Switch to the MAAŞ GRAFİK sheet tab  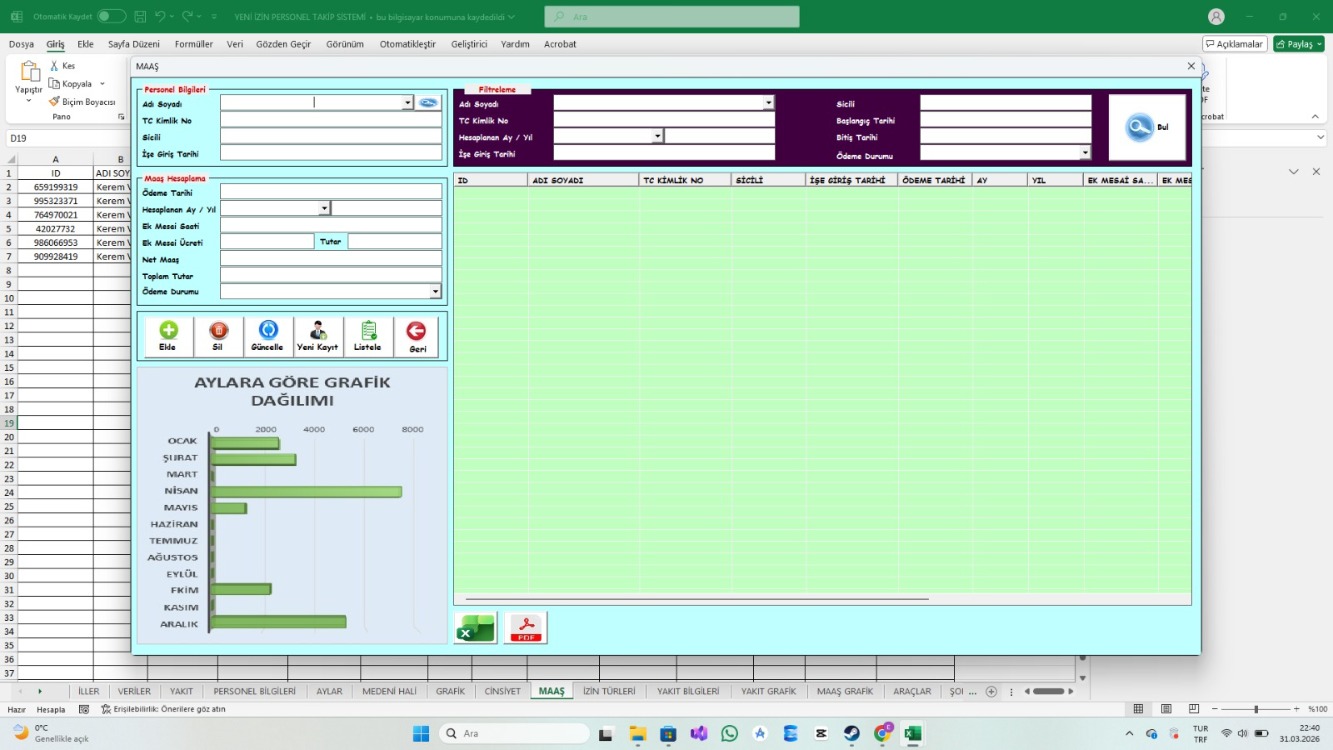[x=845, y=691]
